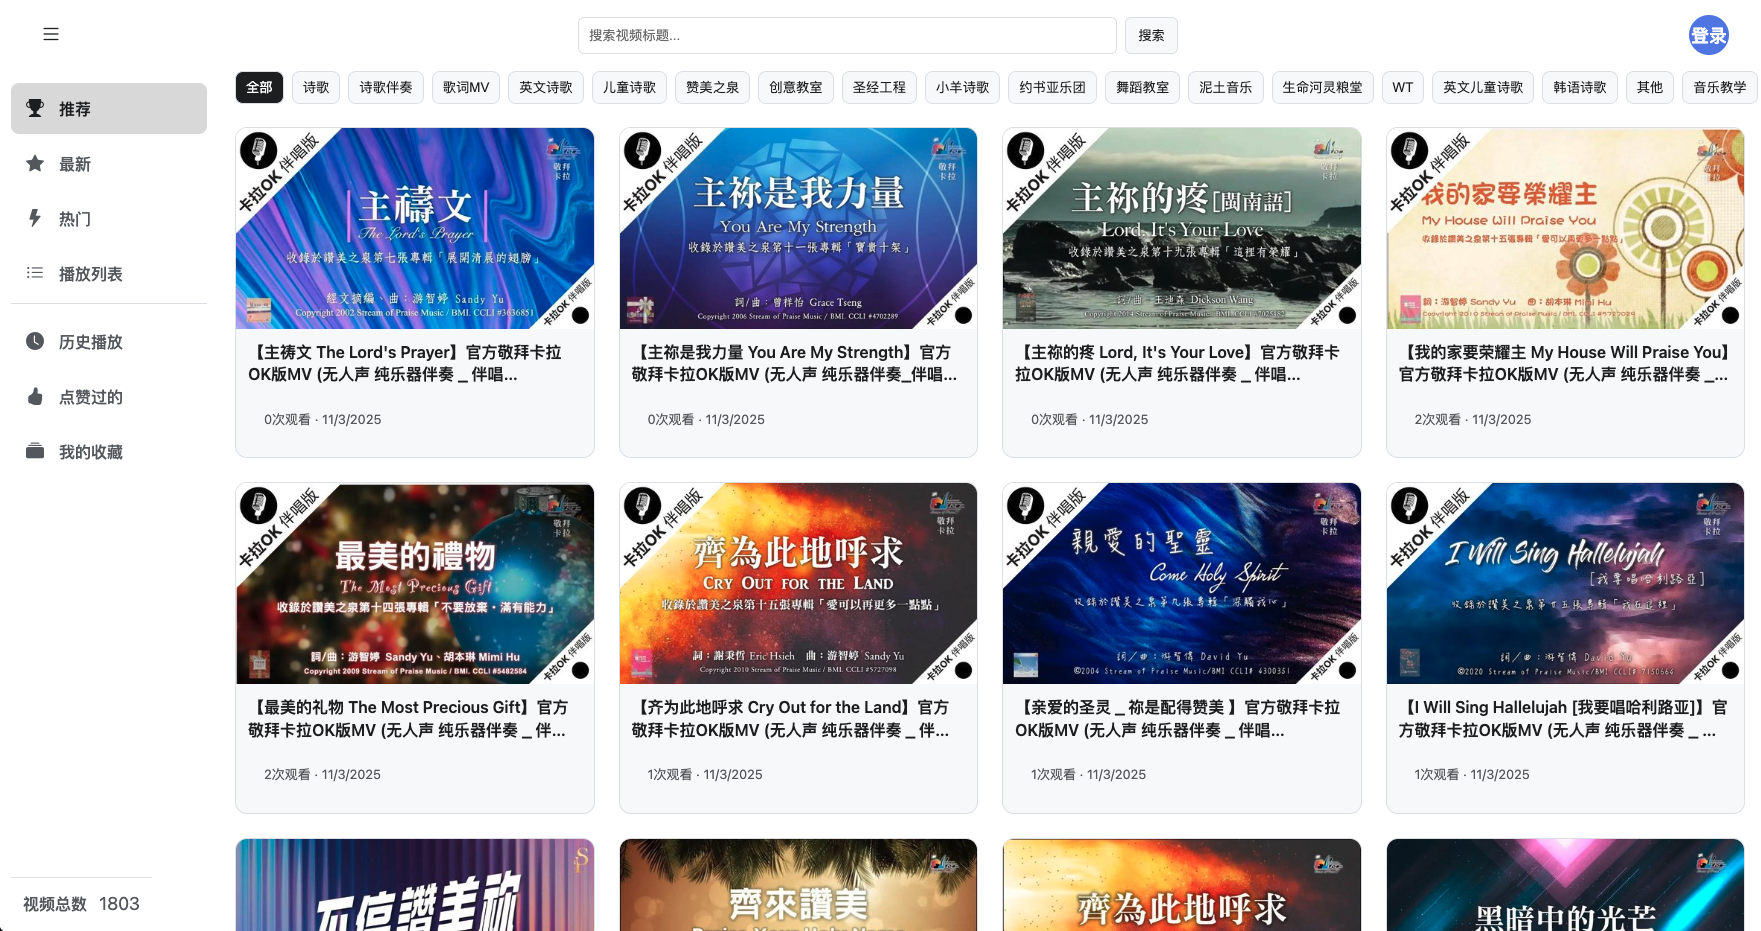The width and height of the screenshot is (1761, 931).
Task: Click the 点赞过的 thumbs-up icon
Action: pos(35,396)
